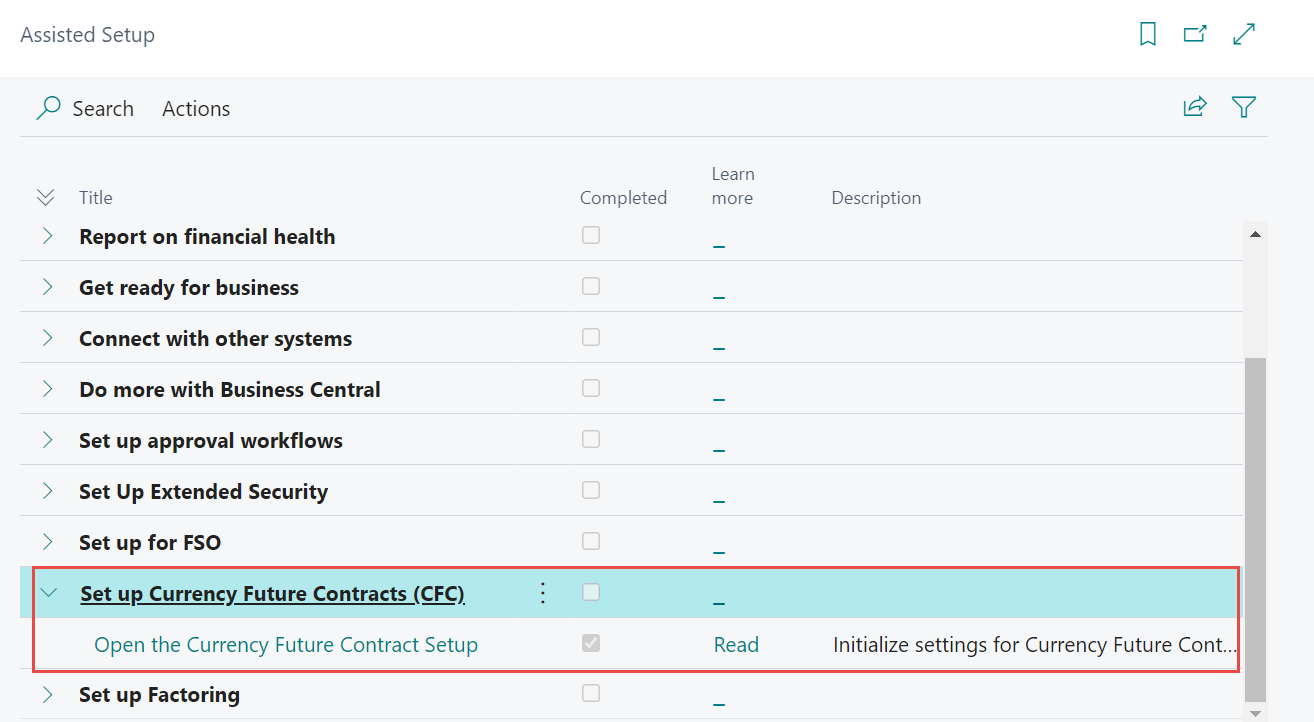This screenshot has width=1314, height=722.
Task: Toggle Completed checkbox for Set up Factoring
Action: point(591,693)
